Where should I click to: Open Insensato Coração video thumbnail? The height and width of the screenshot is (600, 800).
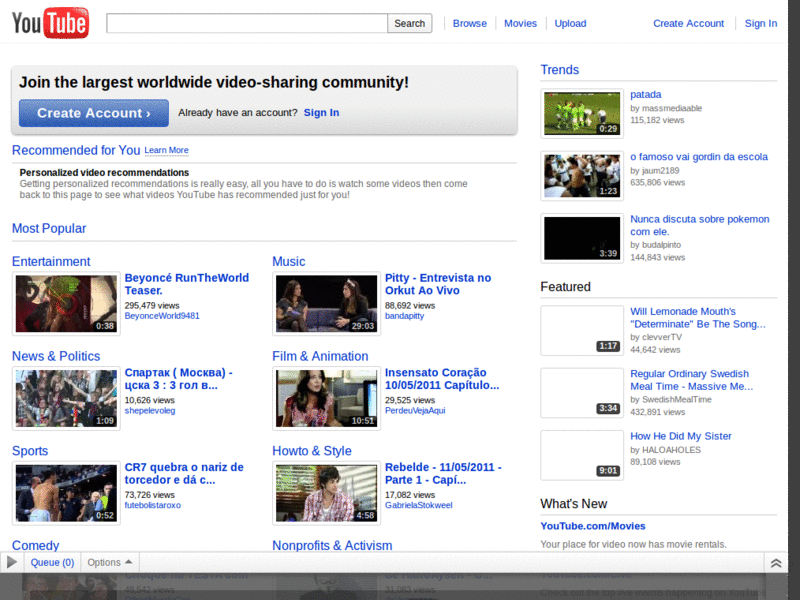(x=327, y=398)
